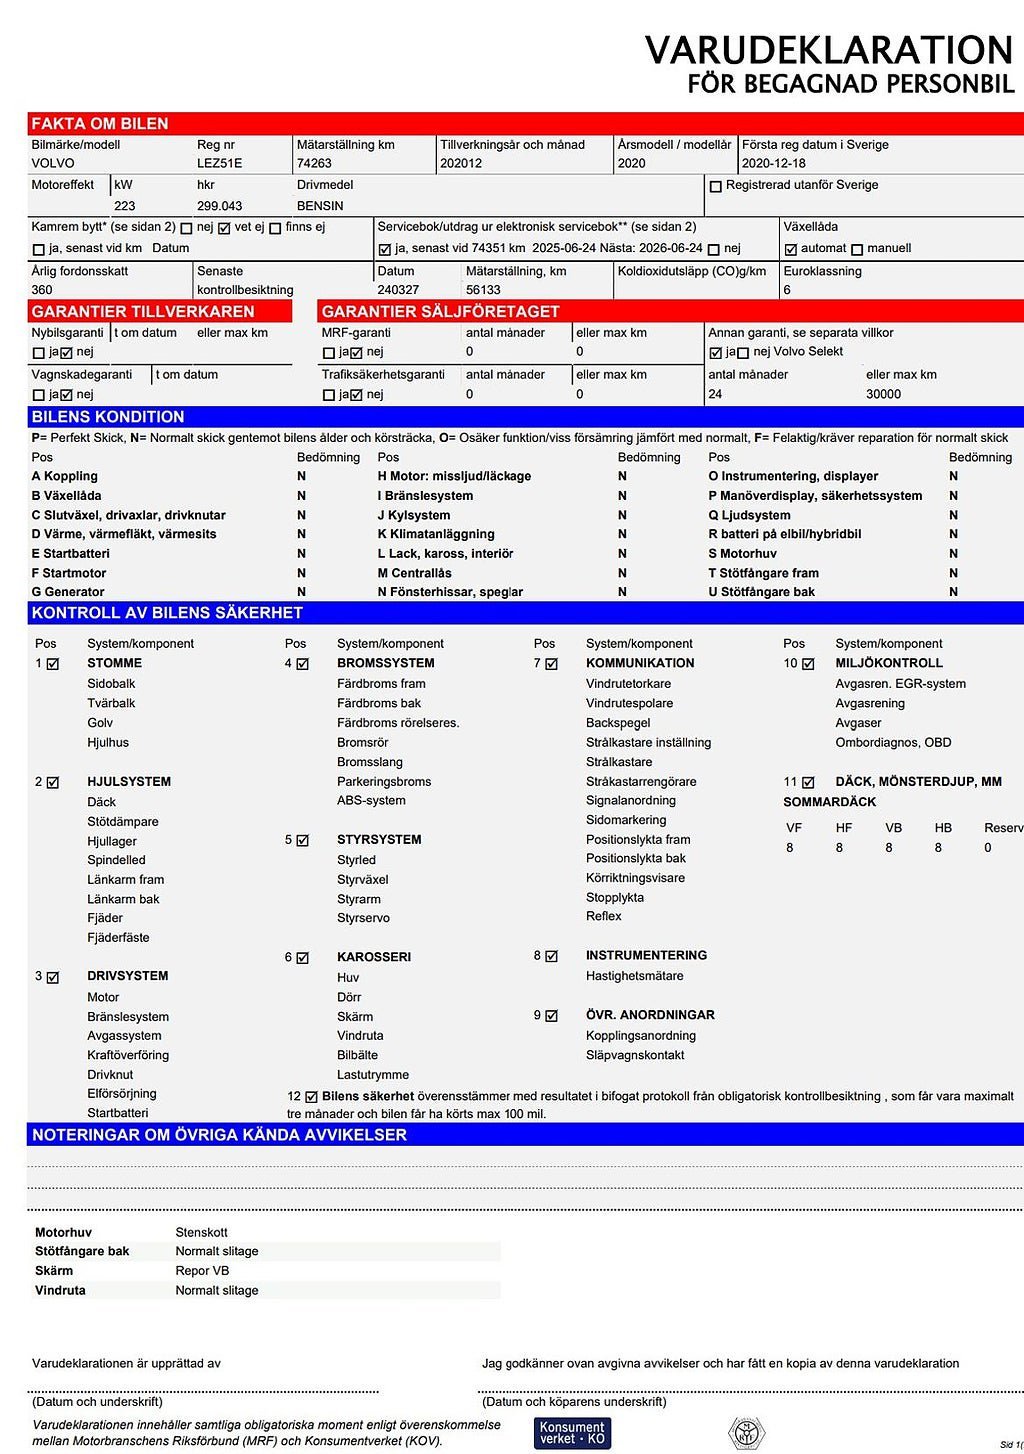The image size is (1024, 1454).
Task: Uncheck the 'automat' gearbox checkbox
Action: pos(791,249)
